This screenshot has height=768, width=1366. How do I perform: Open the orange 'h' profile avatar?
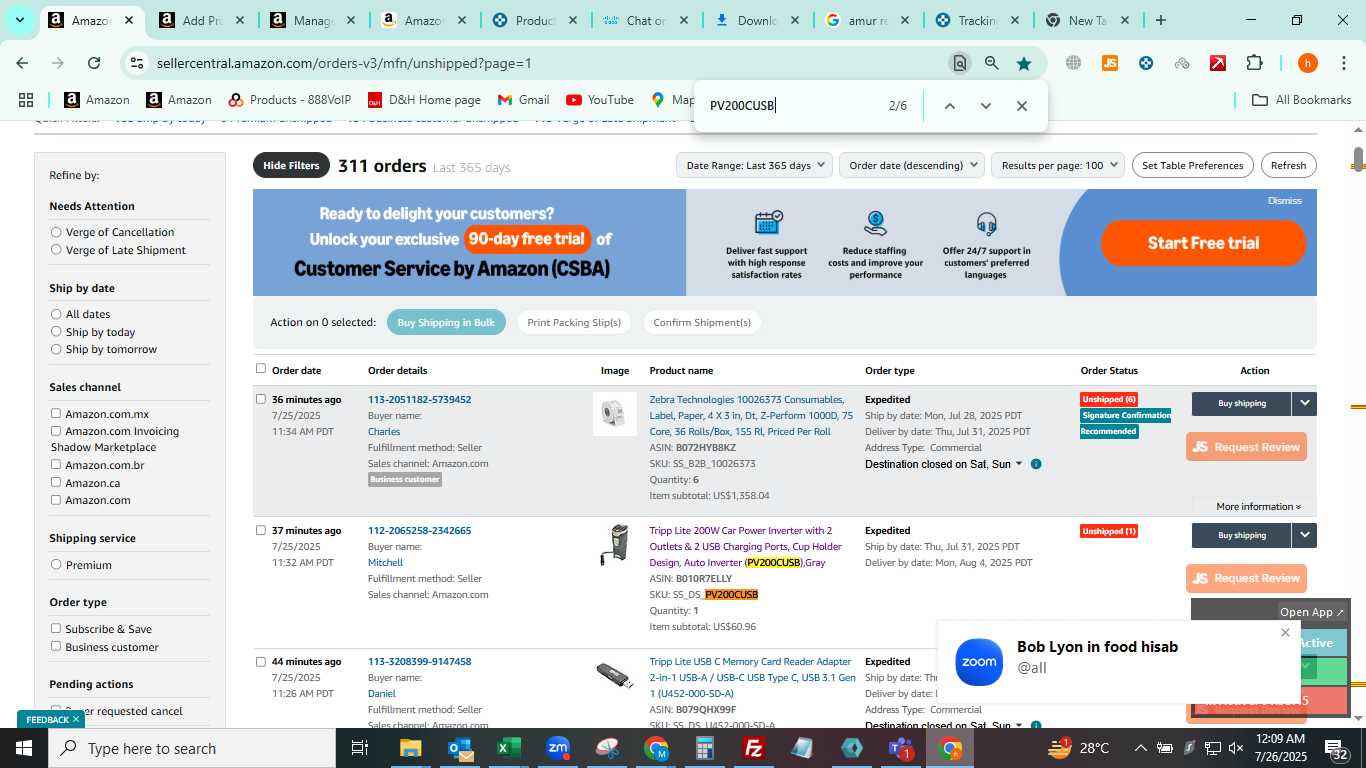click(x=1308, y=63)
